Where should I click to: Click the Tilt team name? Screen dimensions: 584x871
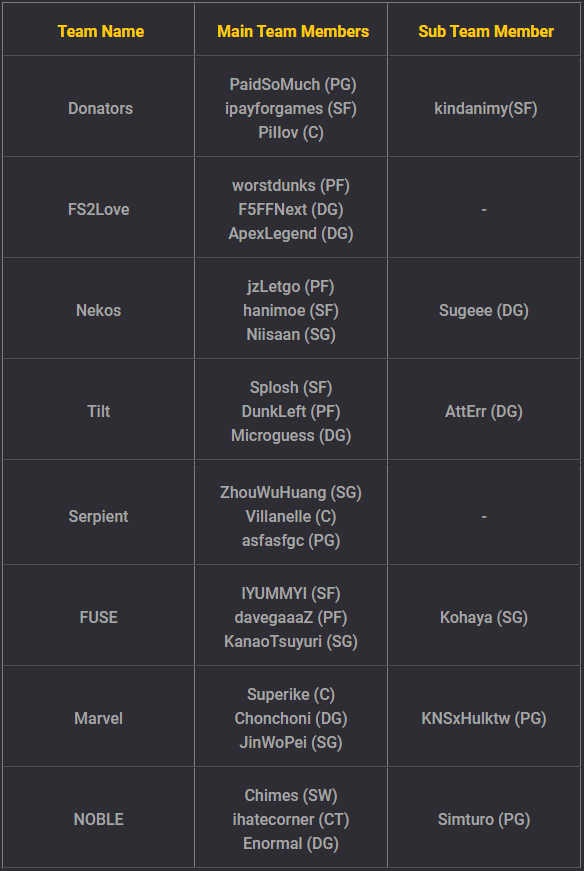[x=98, y=412]
